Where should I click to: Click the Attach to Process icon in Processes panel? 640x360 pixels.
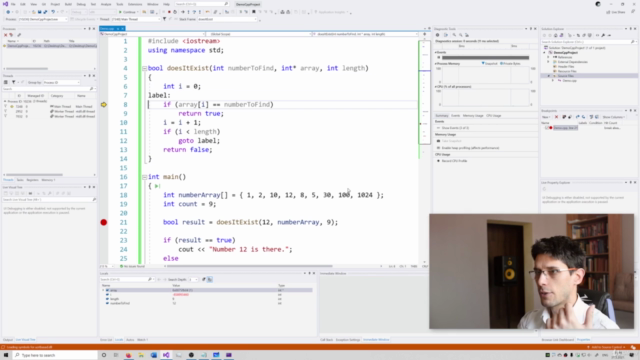tap(19, 35)
